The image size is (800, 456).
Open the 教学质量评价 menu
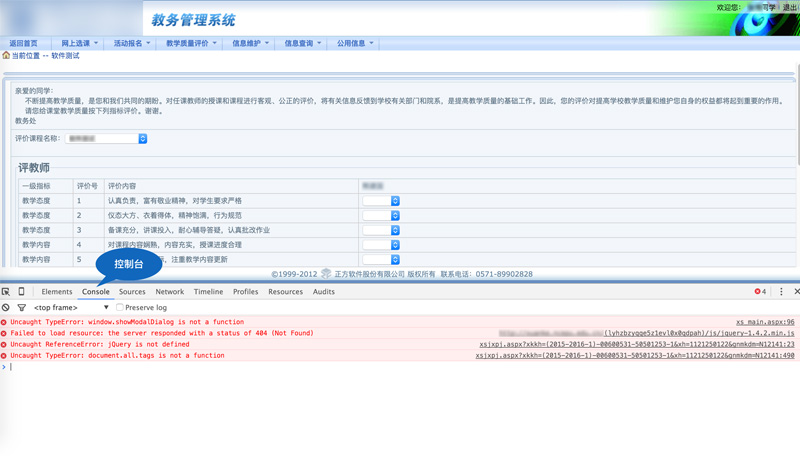pyautogui.click(x=191, y=43)
